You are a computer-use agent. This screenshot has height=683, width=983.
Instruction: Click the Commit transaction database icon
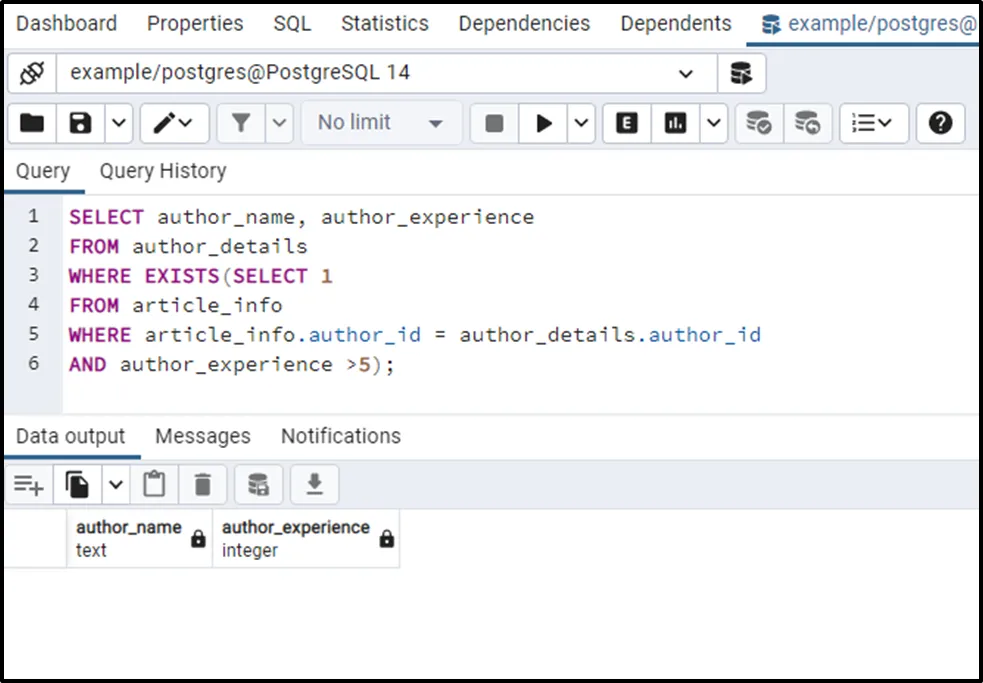point(759,123)
